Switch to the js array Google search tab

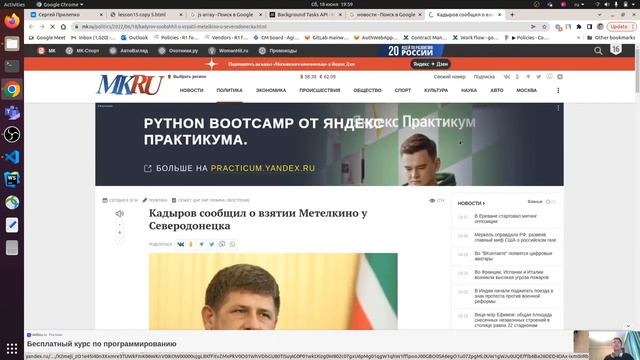pyautogui.click(x=226, y=14)
